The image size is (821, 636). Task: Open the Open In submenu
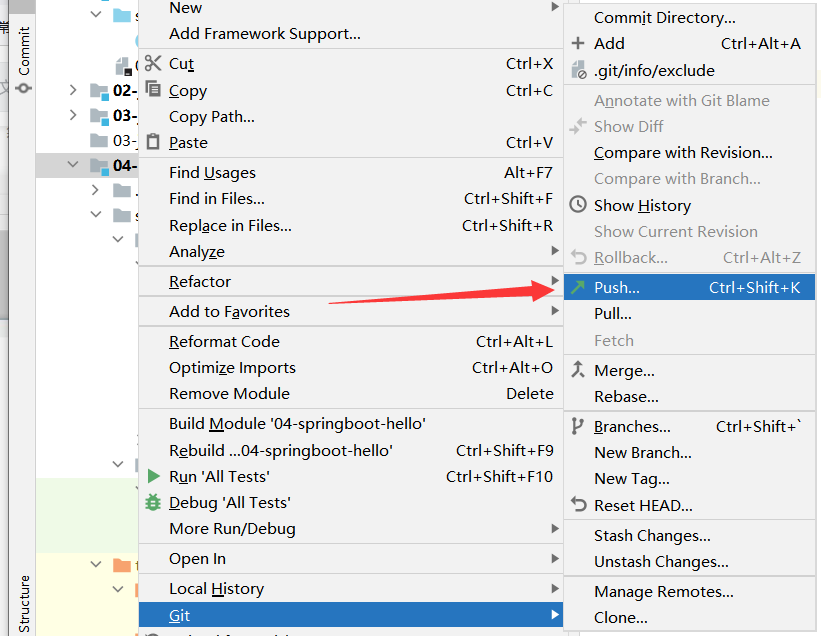[351, 559]
